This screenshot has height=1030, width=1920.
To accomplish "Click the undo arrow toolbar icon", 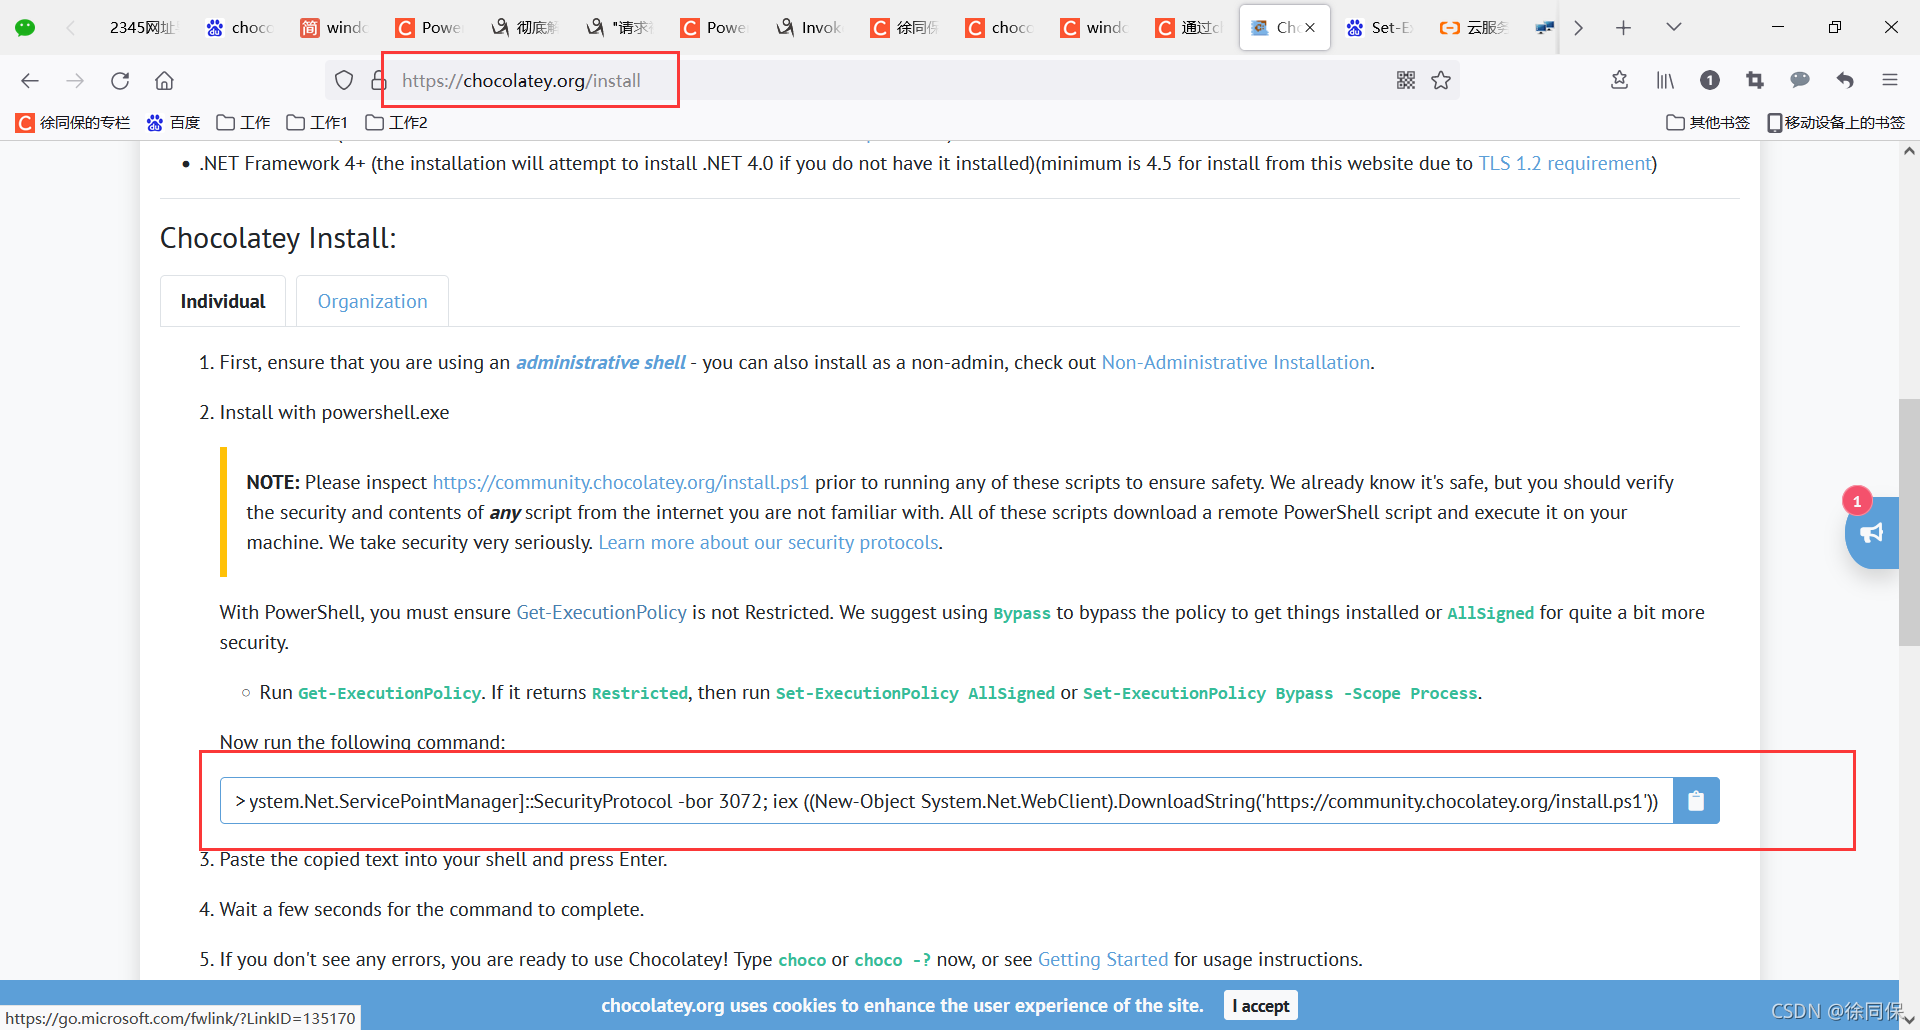I will point(1845,81).
